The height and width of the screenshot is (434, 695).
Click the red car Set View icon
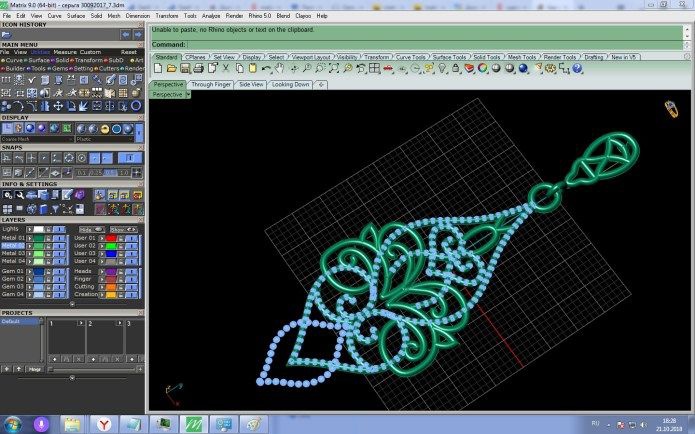pyautogui.click(x=388, y=68)
